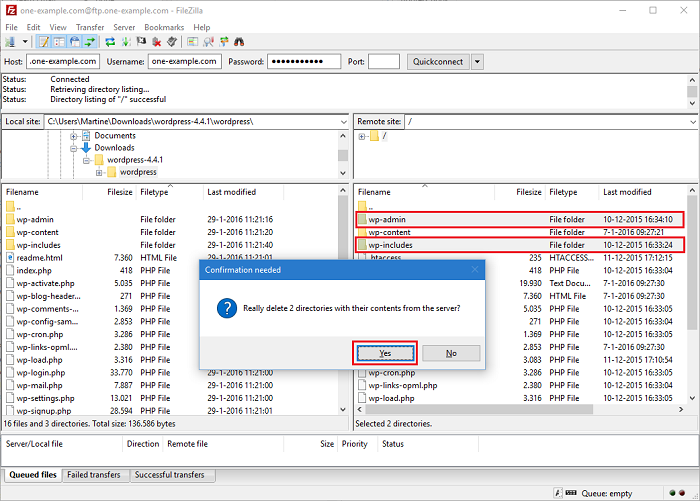This screenshot has width=700, height=501.
Task: Switch to Failed transfers tab
Action: coord(94,475)
